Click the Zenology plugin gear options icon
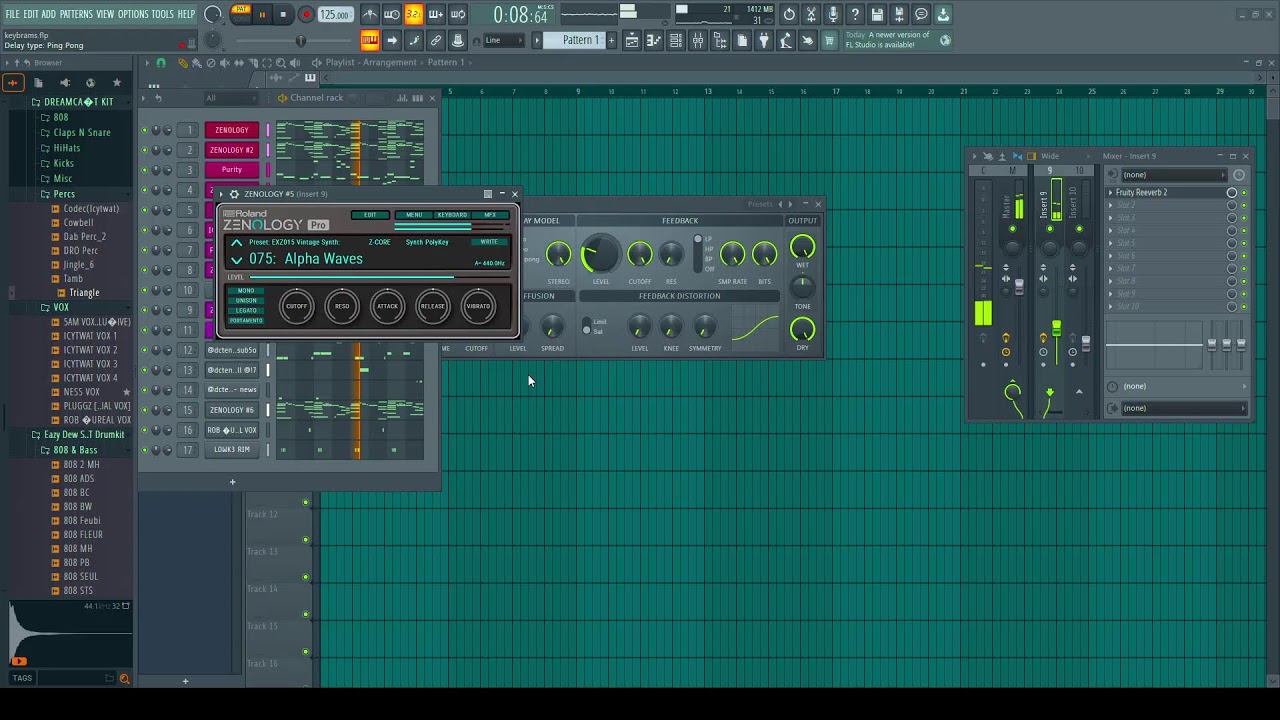 click(x=234, y=194)
